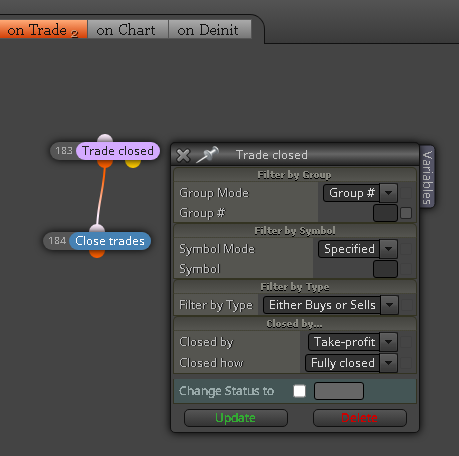Image resolution: width=459 pixels, height=456 pixels.
Task: Click the orange output connector below Close trades
Action: [x=97, y=253]
